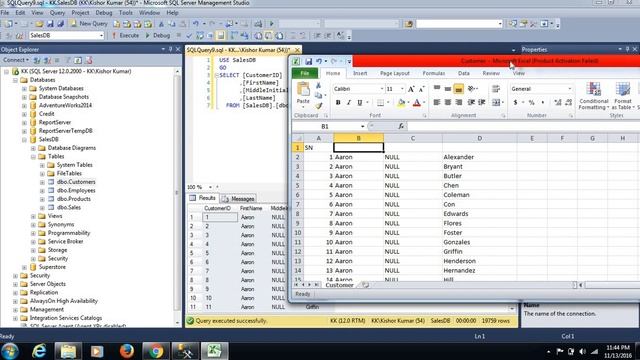This screenshot has height=360, width=640.
Task: Click the SSMS Undo toolbar icon
Action: (x=196, y=24)
